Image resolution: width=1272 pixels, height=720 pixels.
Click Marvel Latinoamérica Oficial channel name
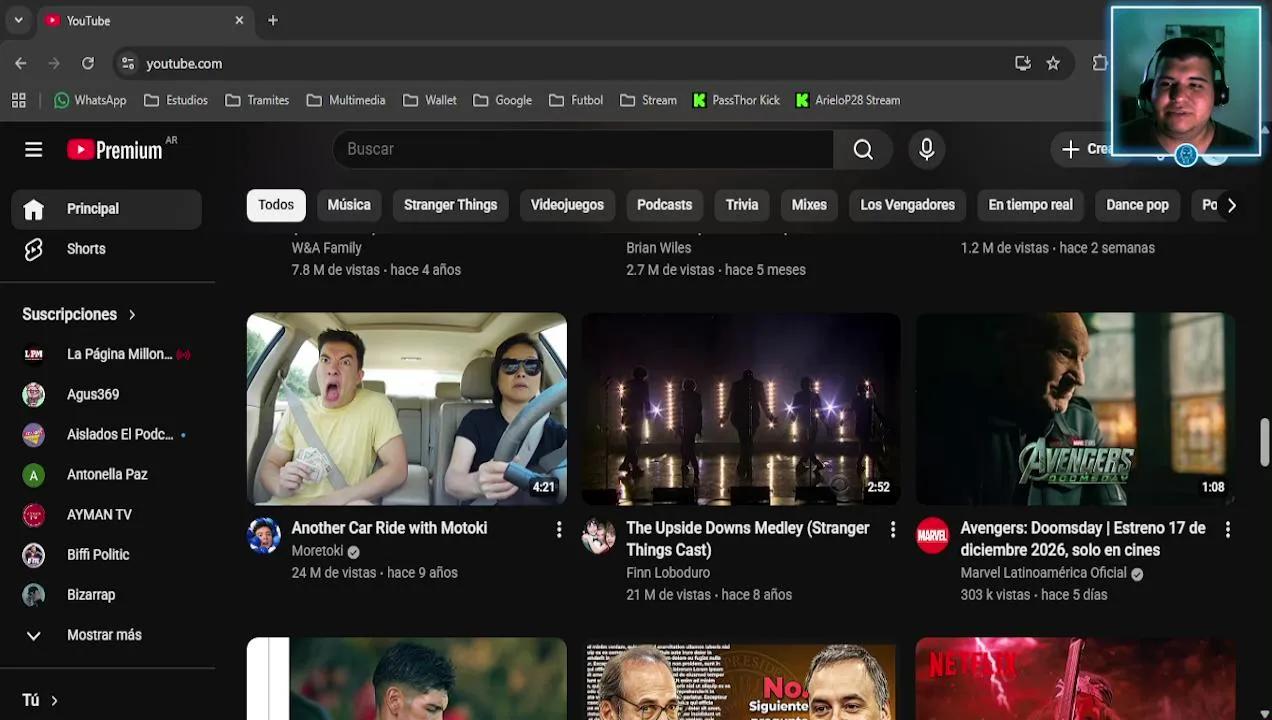point(1043,573)
